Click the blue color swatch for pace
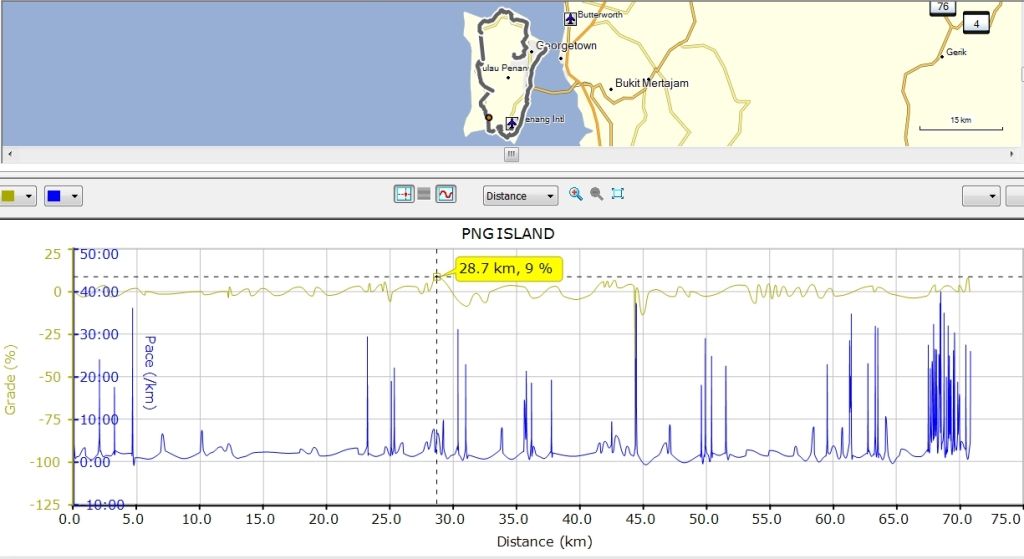 click(x=54, y=196)
